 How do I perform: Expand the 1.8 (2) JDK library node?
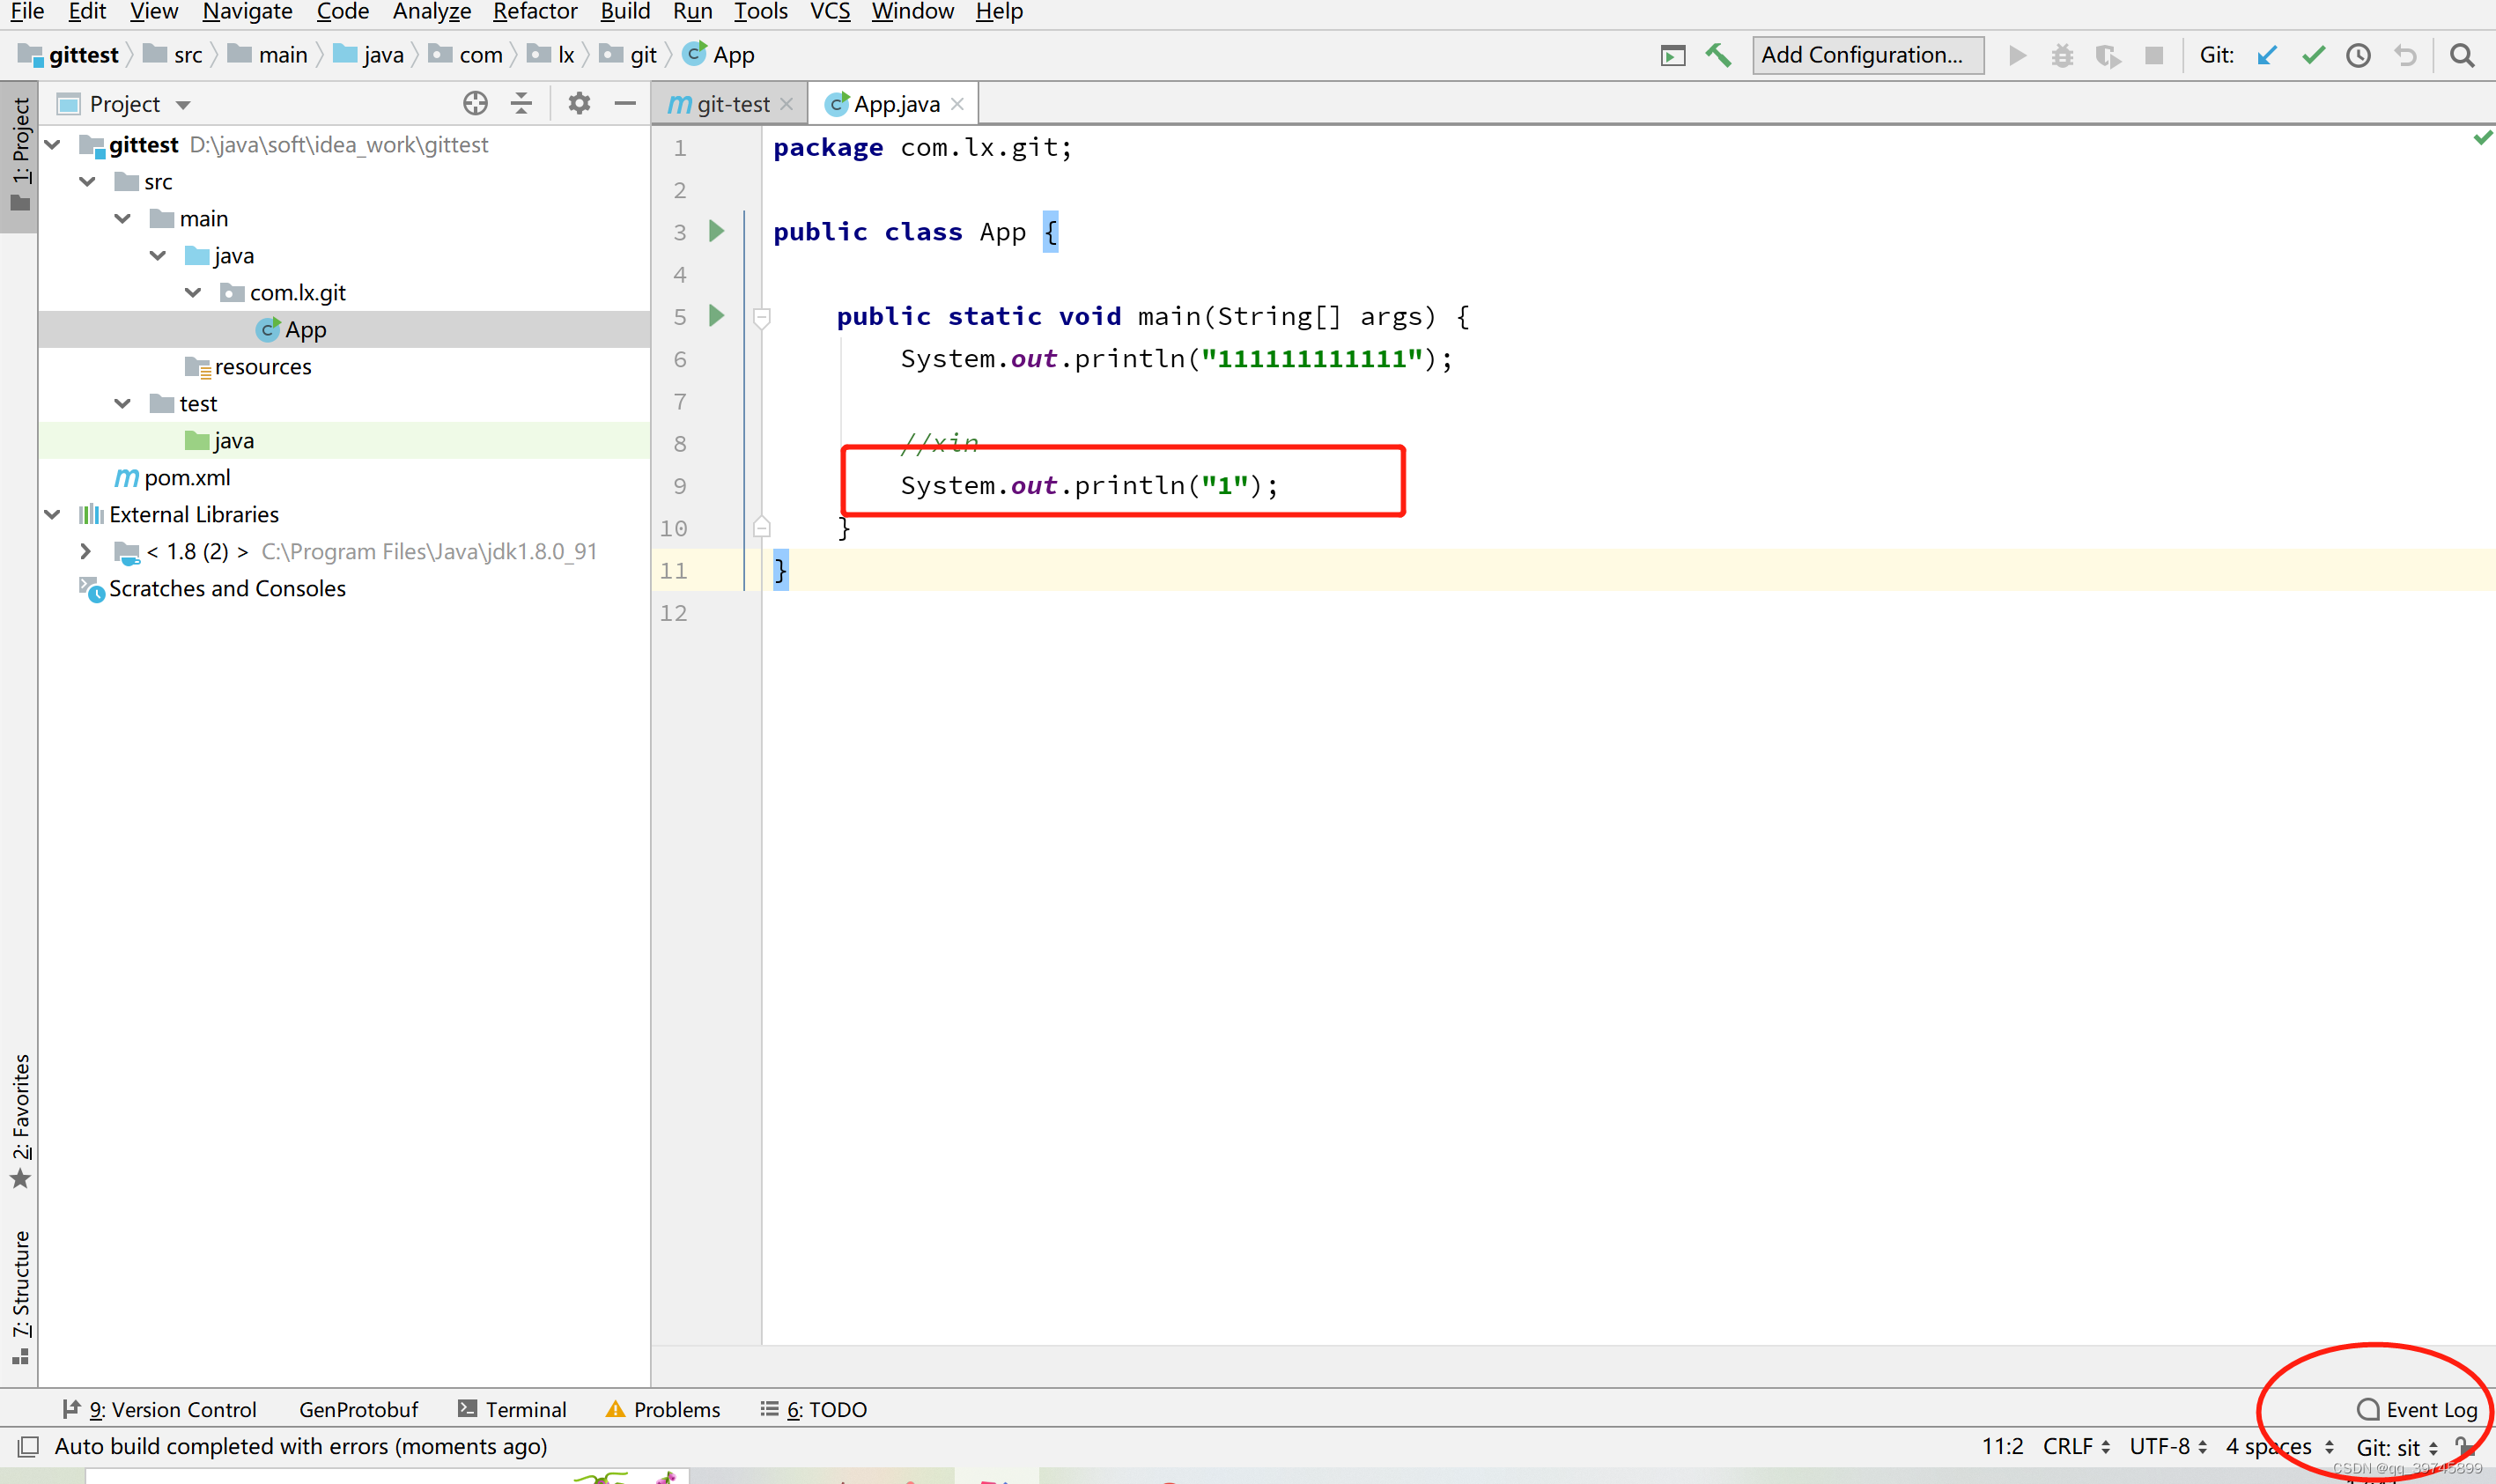click(x=86, y=551)
